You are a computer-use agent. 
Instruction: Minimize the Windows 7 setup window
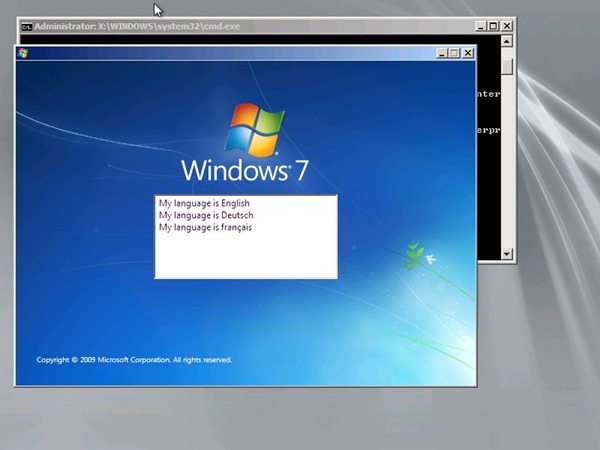pos(442,53)
